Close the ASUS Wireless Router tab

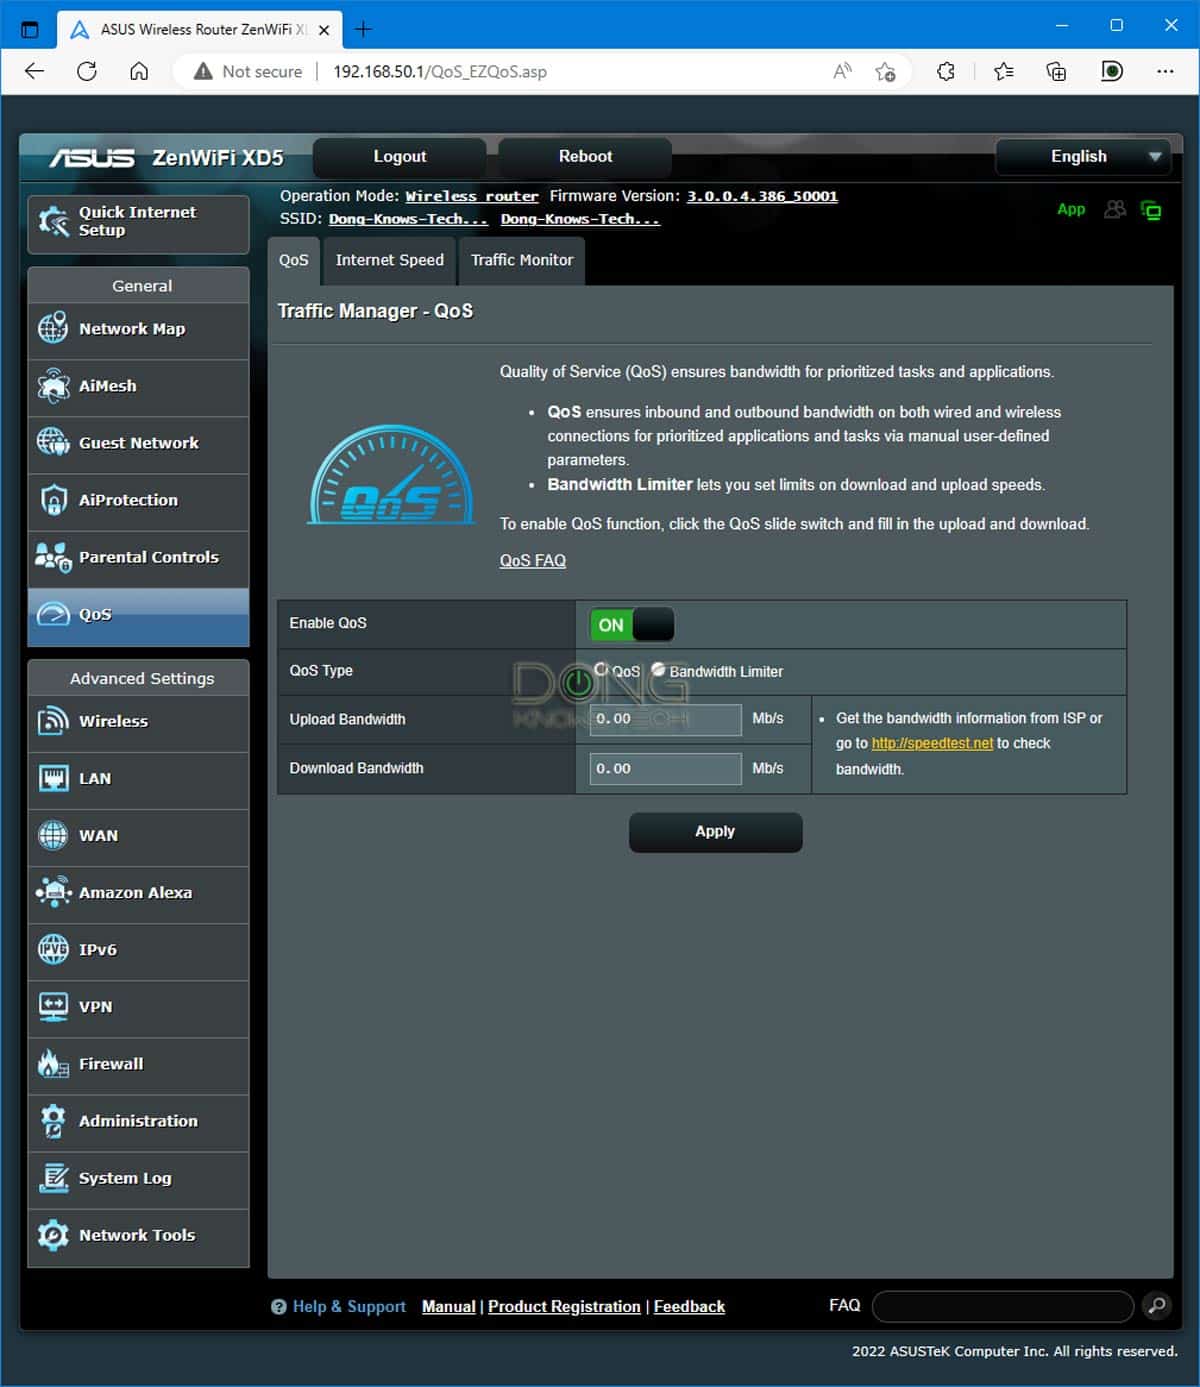tap(324, 30)
